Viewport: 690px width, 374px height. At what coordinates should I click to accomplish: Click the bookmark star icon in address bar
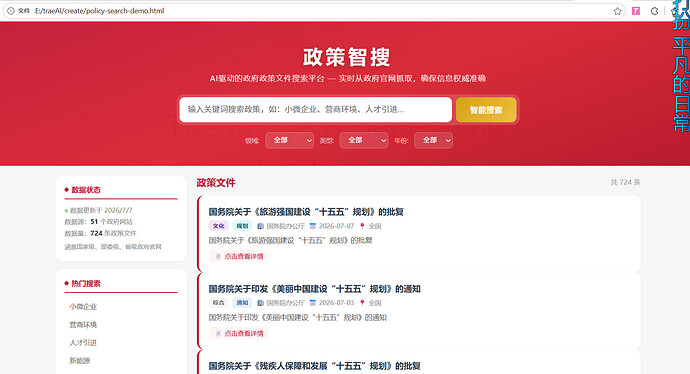pyautogui.click(x=617, y=11)
